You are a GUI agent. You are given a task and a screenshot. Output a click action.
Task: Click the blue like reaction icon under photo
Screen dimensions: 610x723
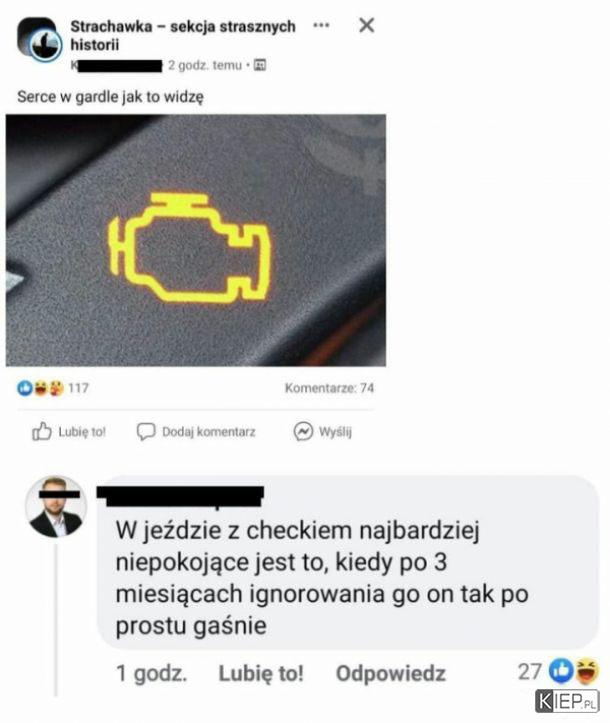pyautogui.click(x=24, y=388)
